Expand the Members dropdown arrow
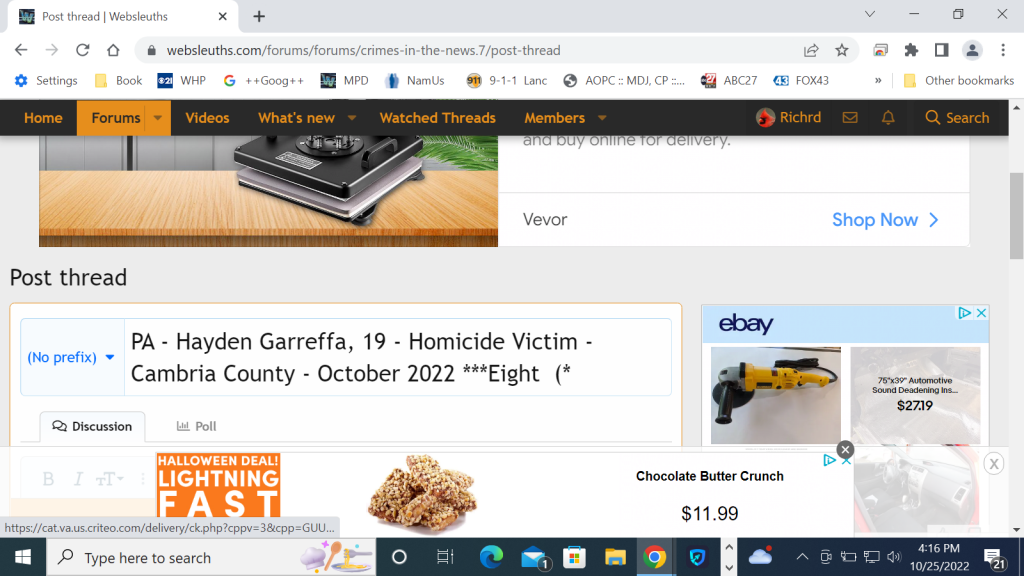Viewport: 1024px width, 576px height. point(602,118)
